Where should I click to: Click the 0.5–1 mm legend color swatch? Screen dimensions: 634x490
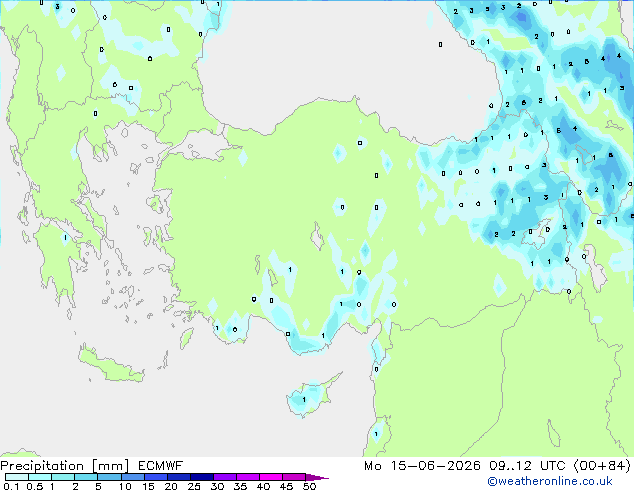[40, 477]
